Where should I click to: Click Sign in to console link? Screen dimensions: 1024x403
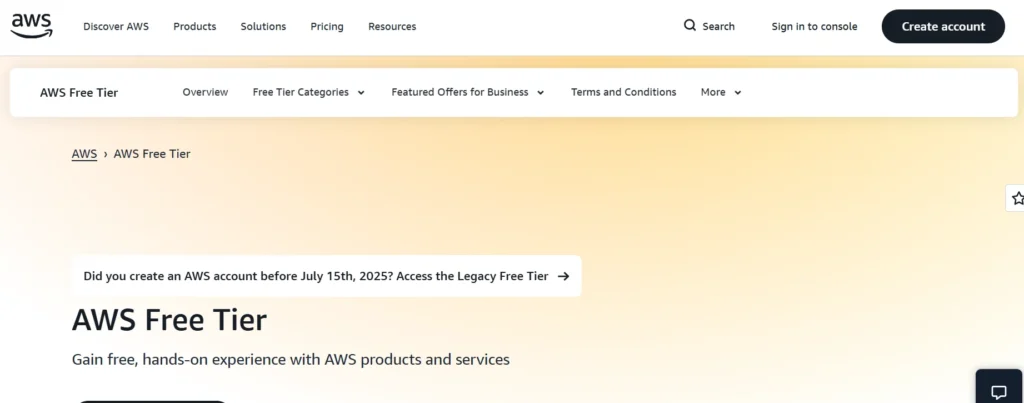point(814,27)
